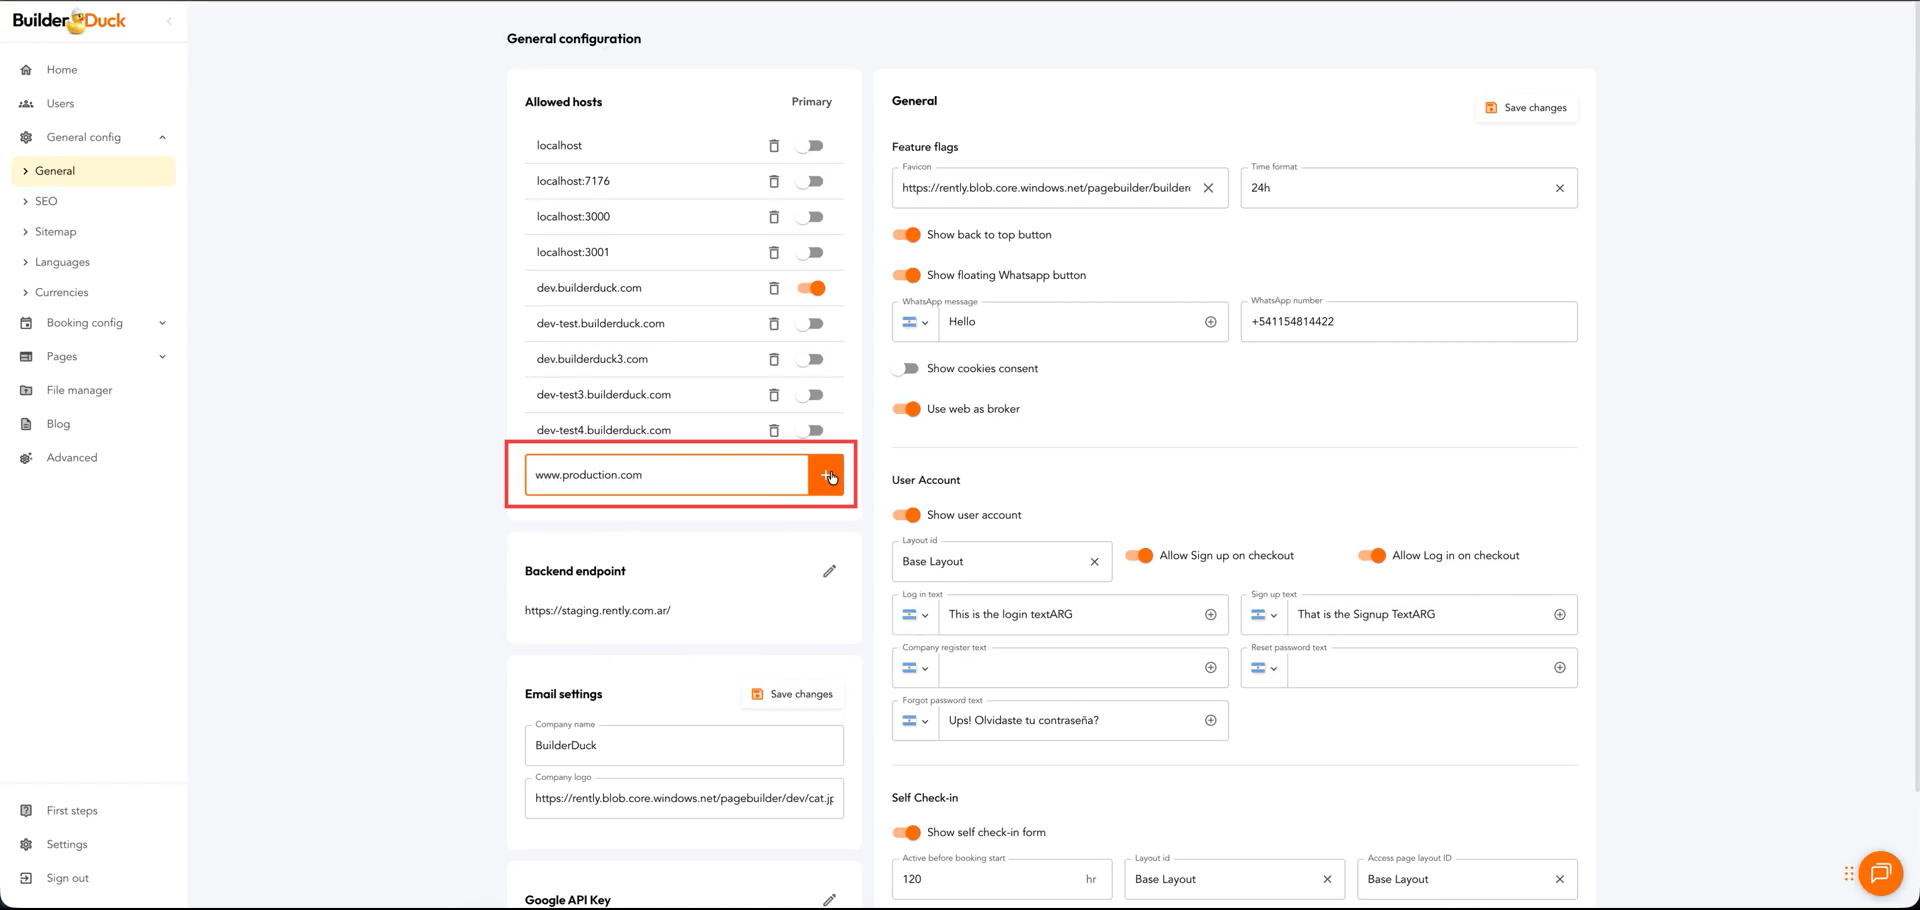The height and width of the screenshot is (910, 1920).
Task: Disable Show back to top button
Action: pos(907,235)
